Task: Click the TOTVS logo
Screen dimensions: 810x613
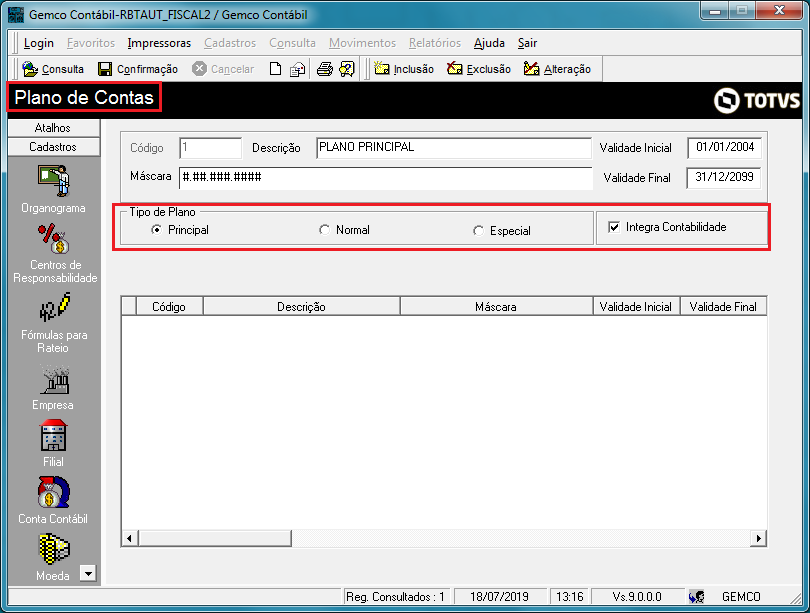Action: [757, 100]
